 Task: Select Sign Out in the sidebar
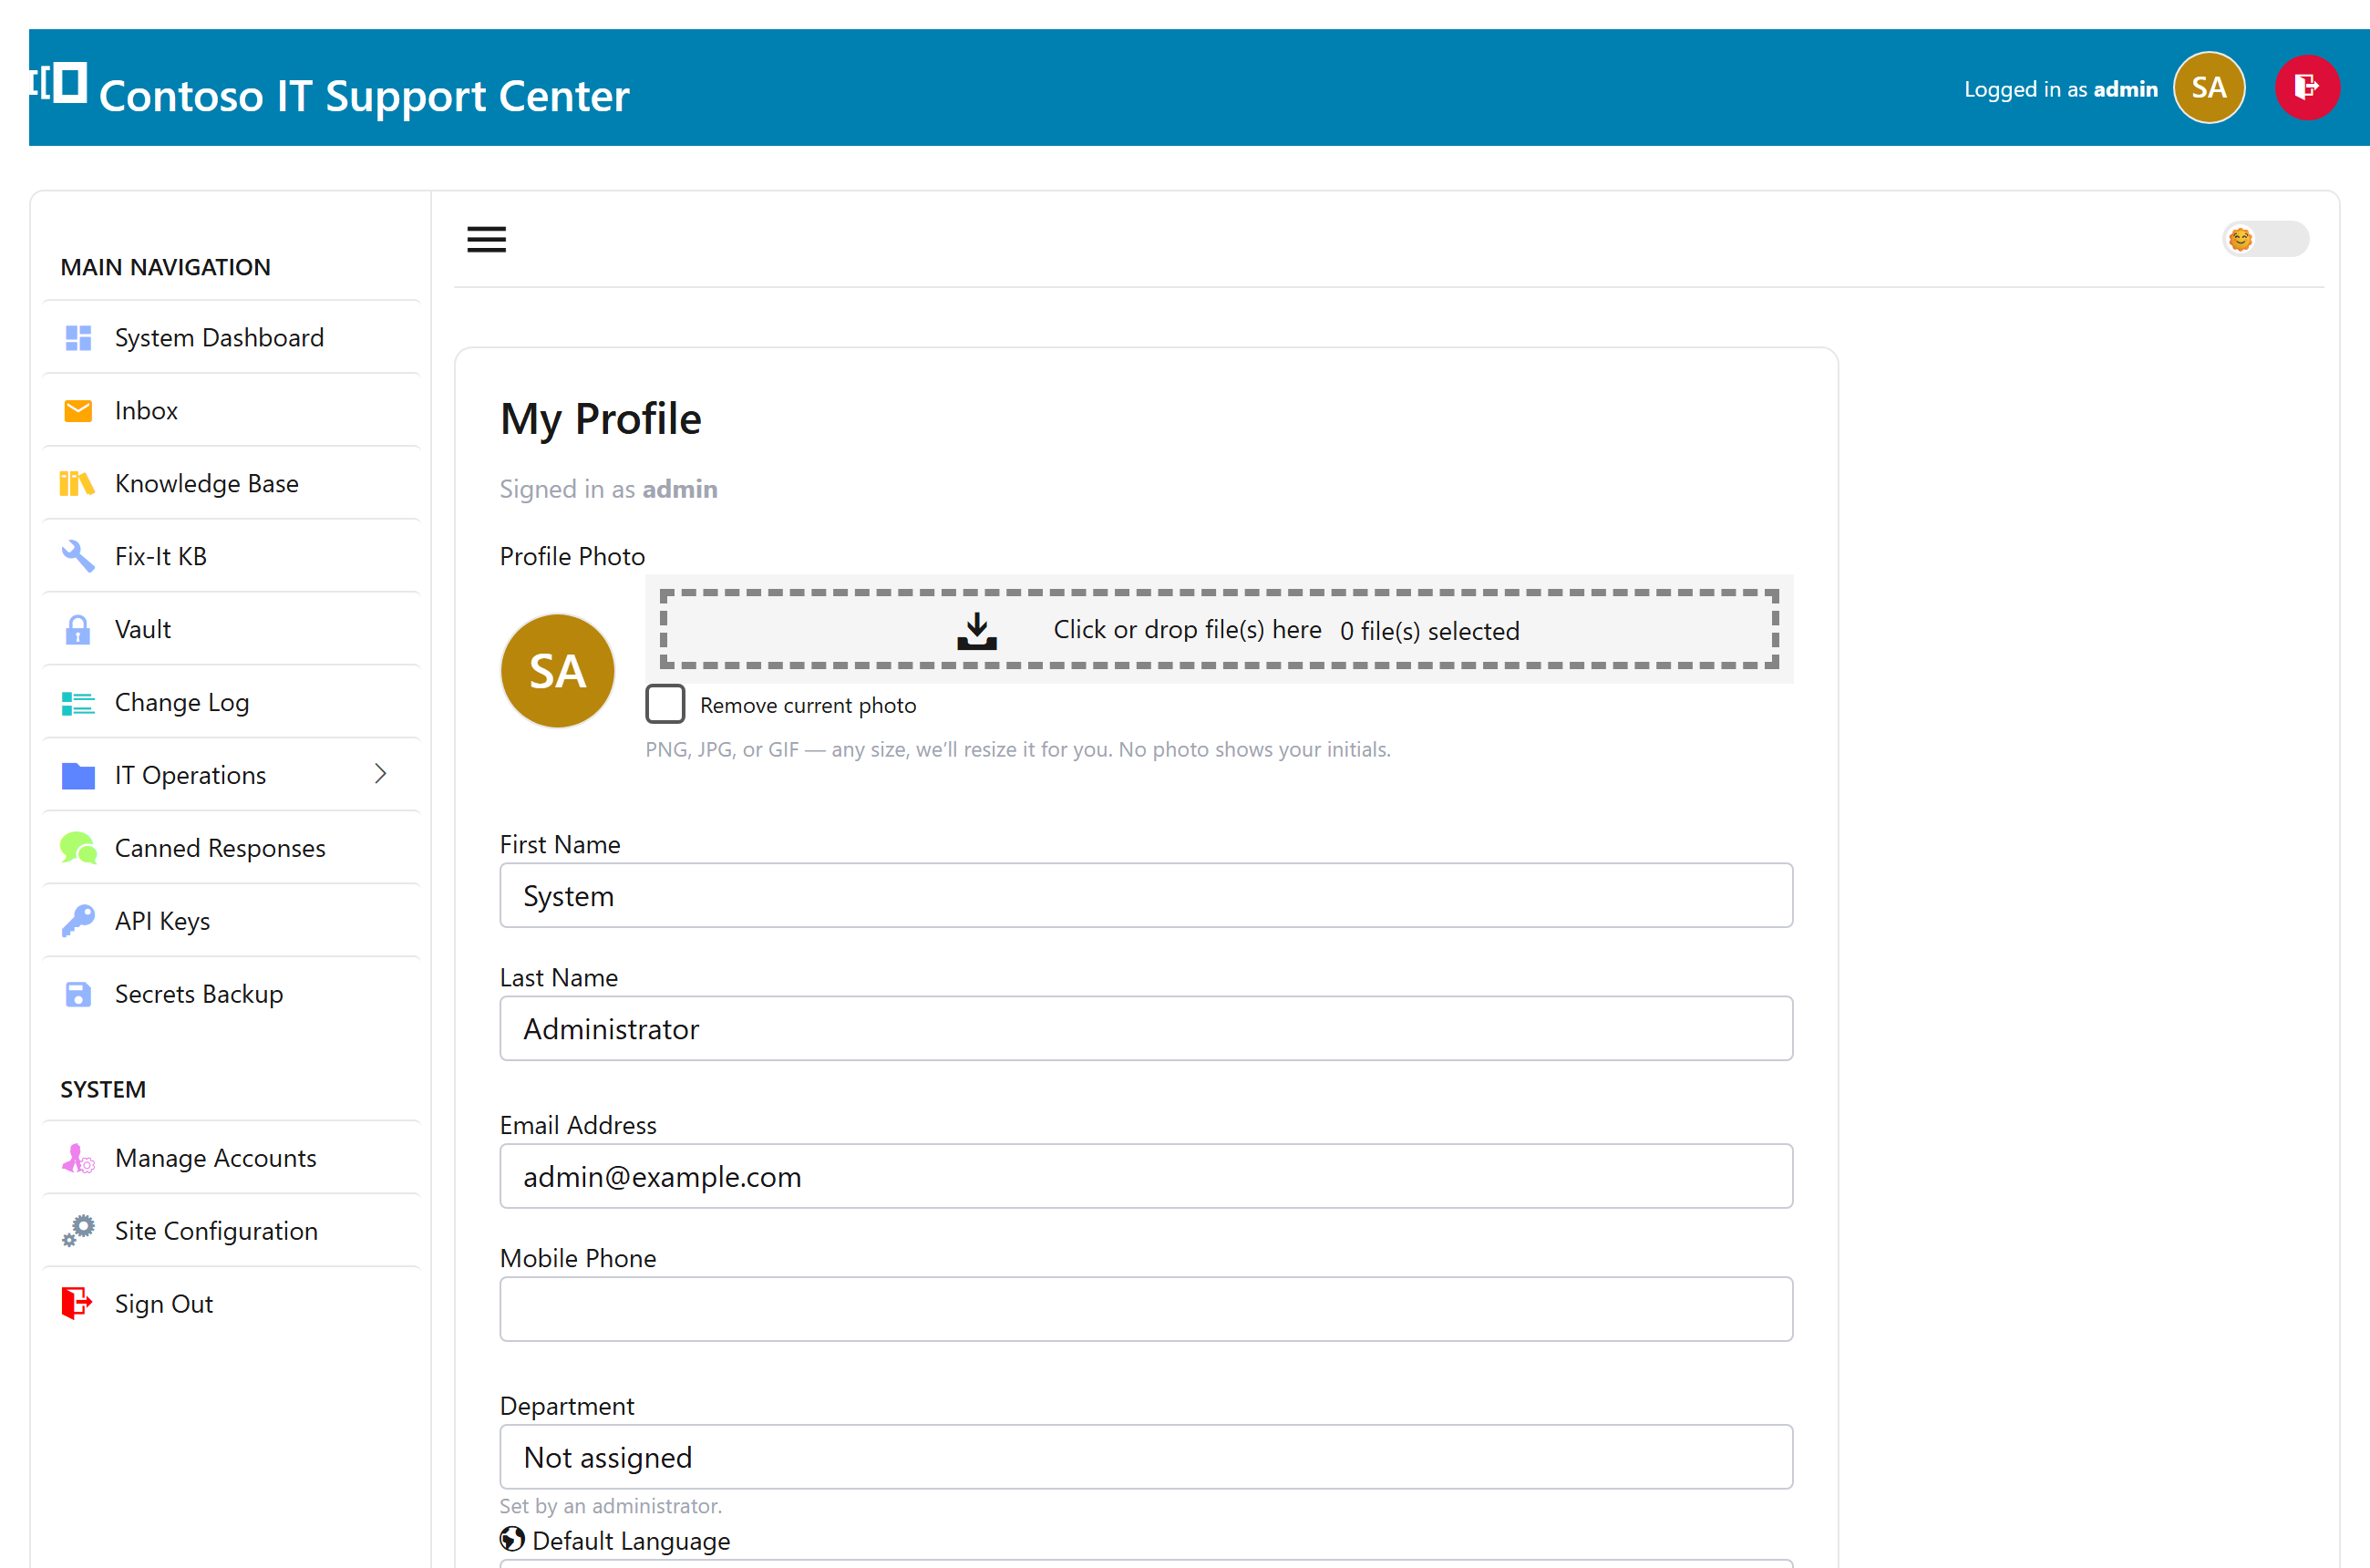coord(232,1304)
